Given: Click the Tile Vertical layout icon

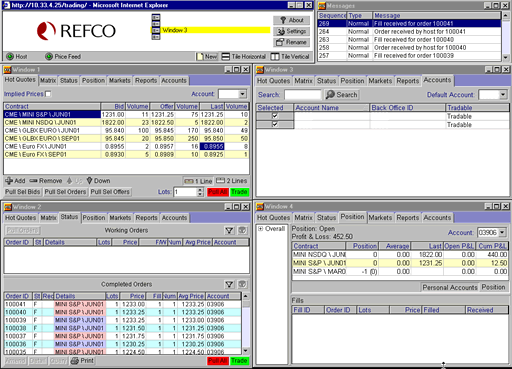Looking at the screenshot, I should click(275, 57).
